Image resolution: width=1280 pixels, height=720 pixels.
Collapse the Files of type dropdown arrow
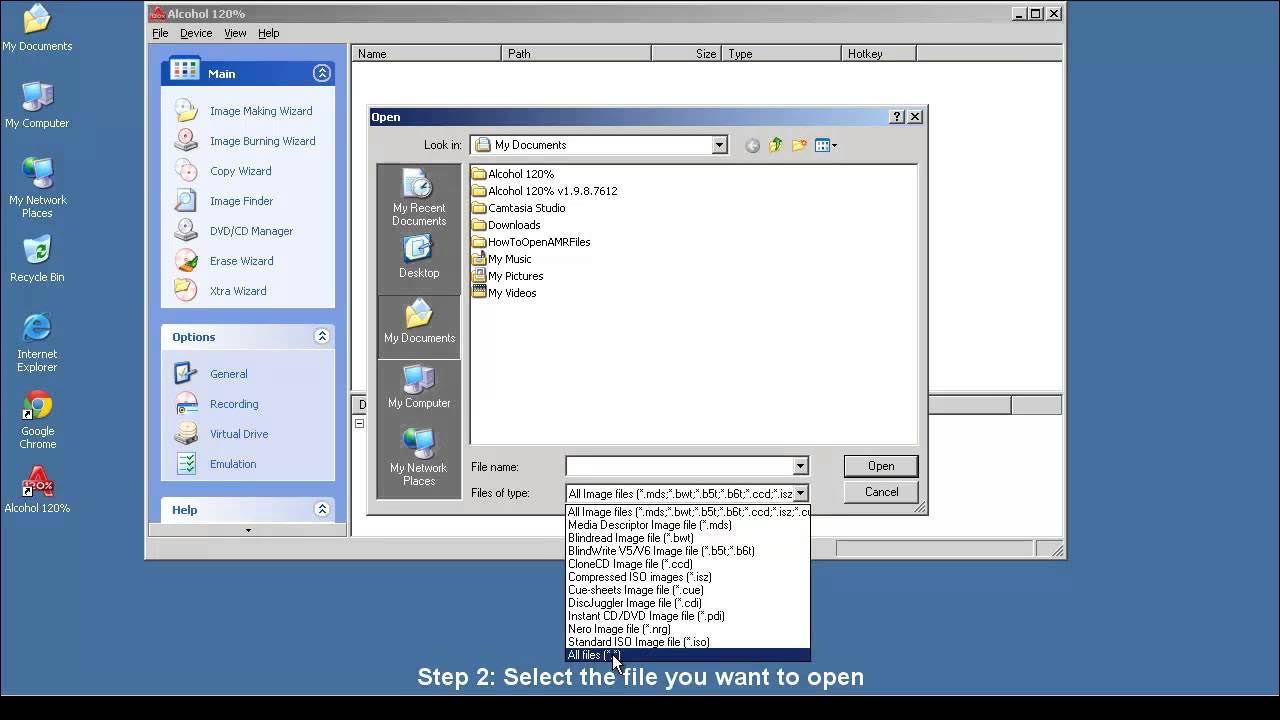[x=800, y=493]
